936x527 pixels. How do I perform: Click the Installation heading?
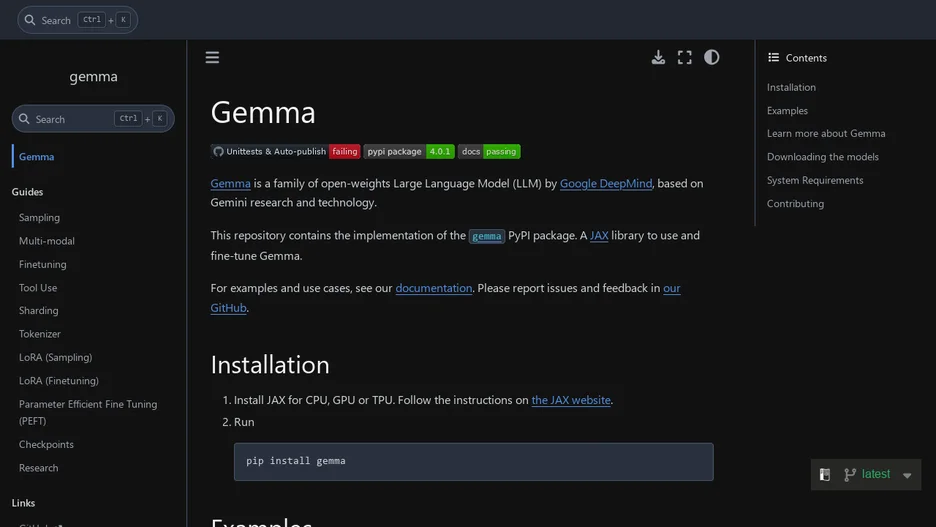270,365
